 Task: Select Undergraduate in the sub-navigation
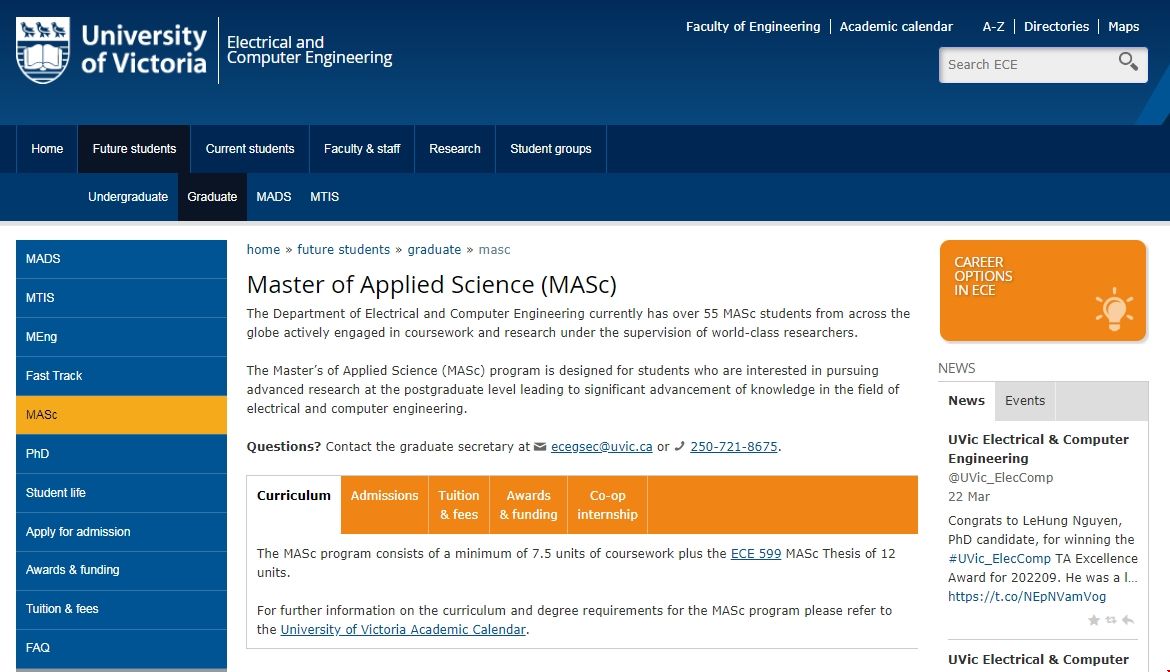[x=128, y=197]
